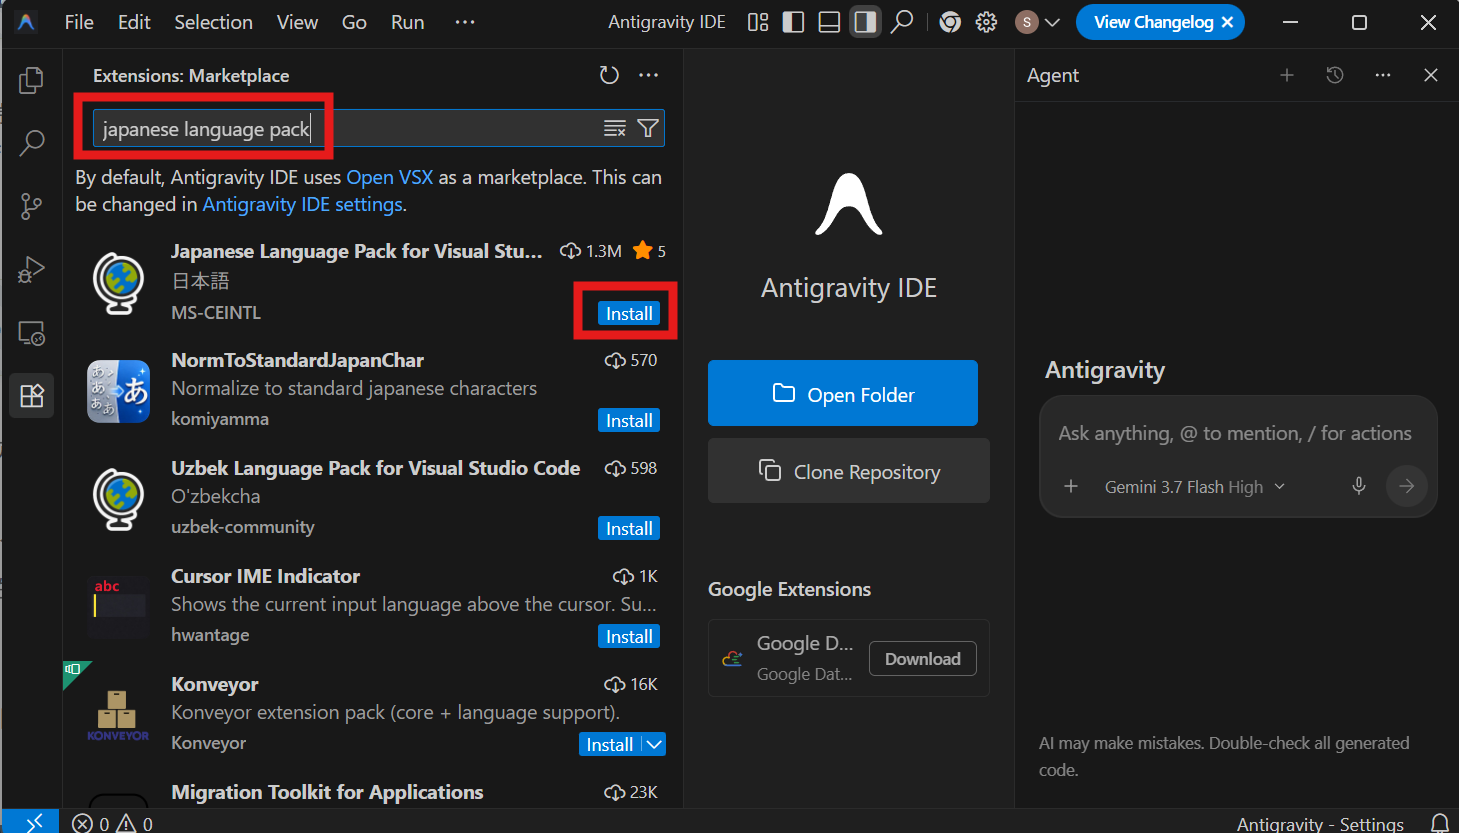Viewport: 1459px width, 833px height.
Task: Select Migration Toolkit for Applications entry
Action: click(x=327, y=792)
